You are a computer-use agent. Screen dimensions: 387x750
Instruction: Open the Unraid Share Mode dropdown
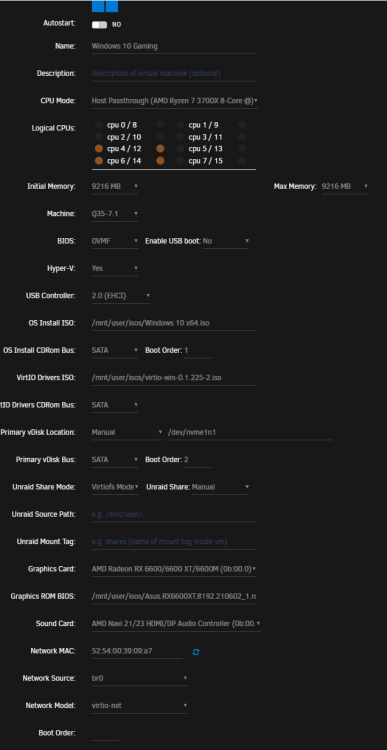(115, 487)
